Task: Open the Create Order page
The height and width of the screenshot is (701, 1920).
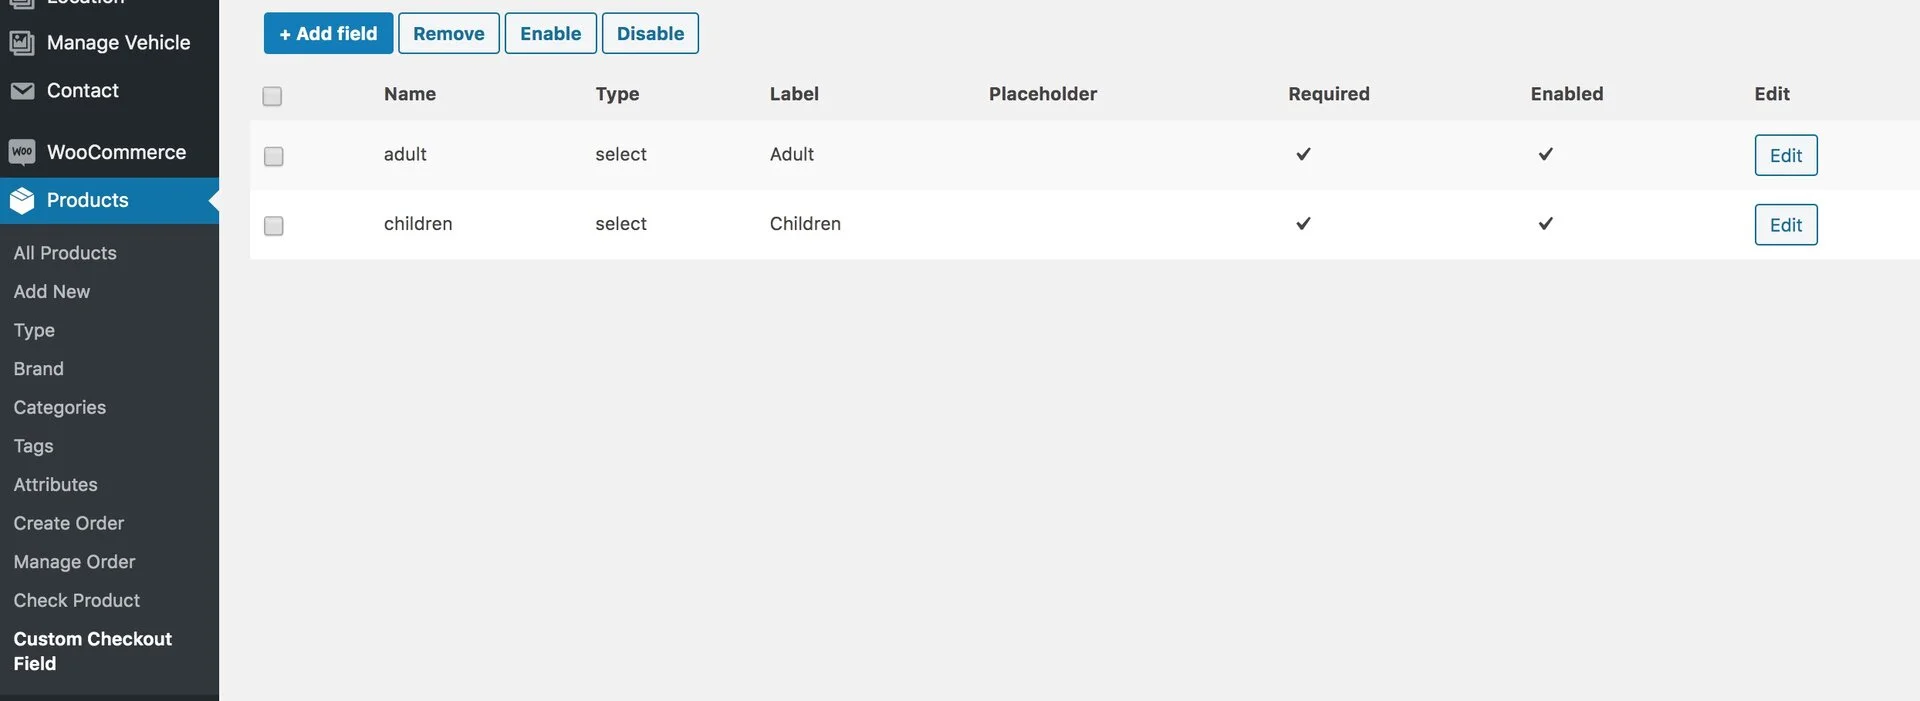Action: [69, 524]
